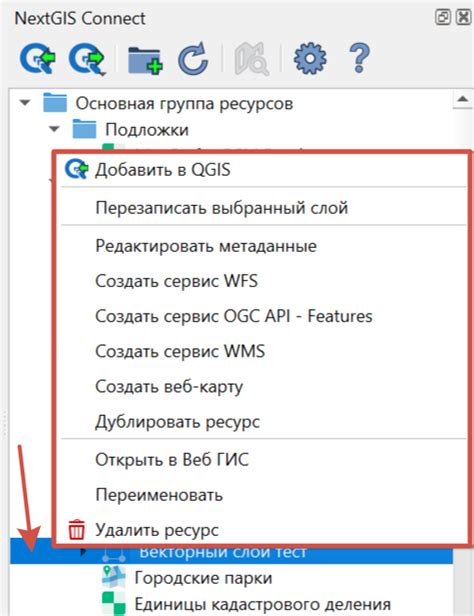Open the help question mark icon
The width and height of the screenshot is (474, 616).
(359, 59)
